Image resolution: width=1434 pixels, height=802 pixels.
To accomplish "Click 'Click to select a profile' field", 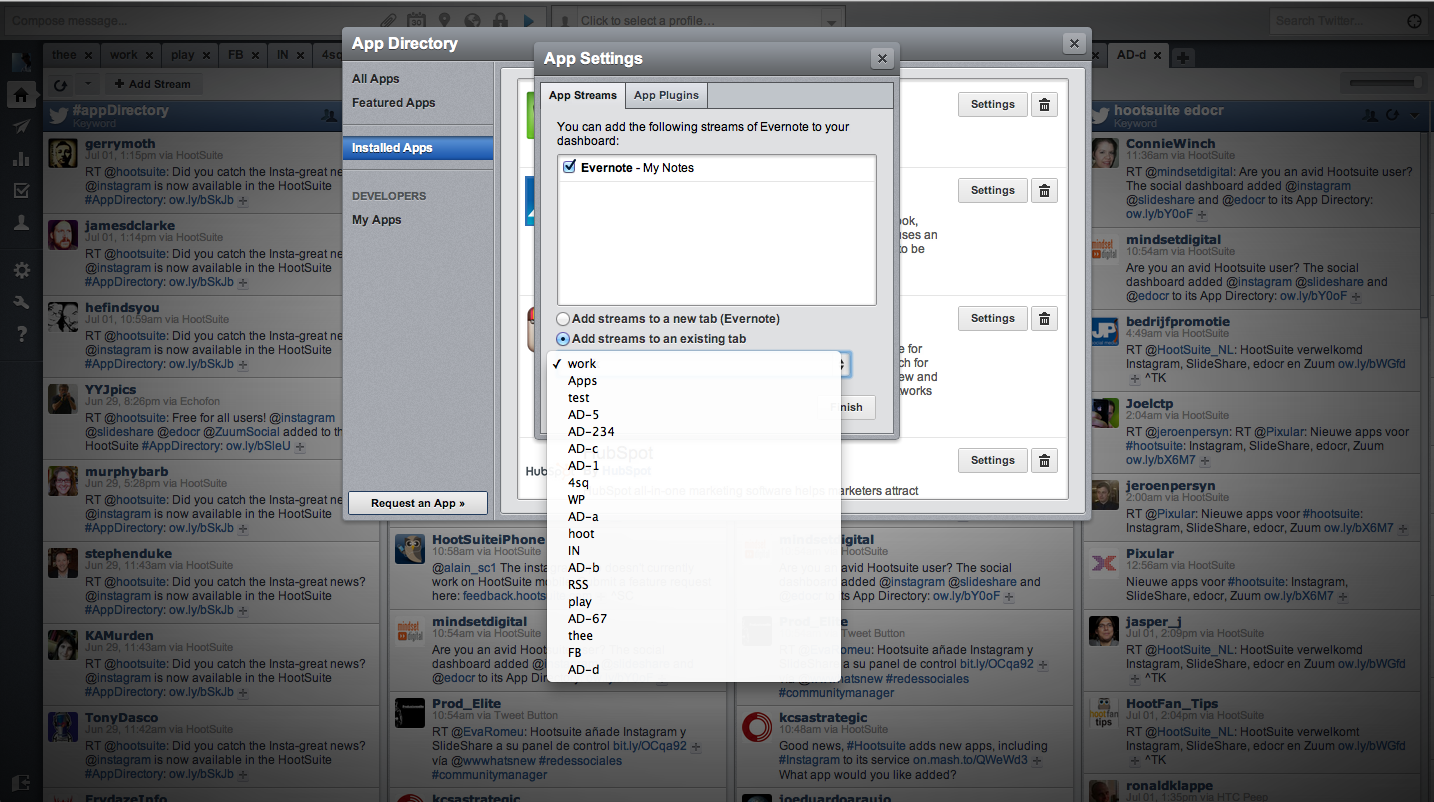I will coord(697,20).
